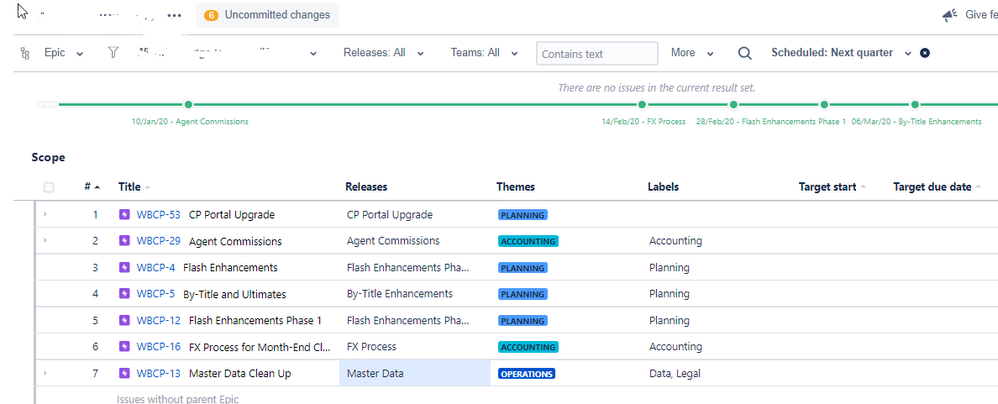Click the Themes column header
The image size is (998, 404).
(516, 187)
